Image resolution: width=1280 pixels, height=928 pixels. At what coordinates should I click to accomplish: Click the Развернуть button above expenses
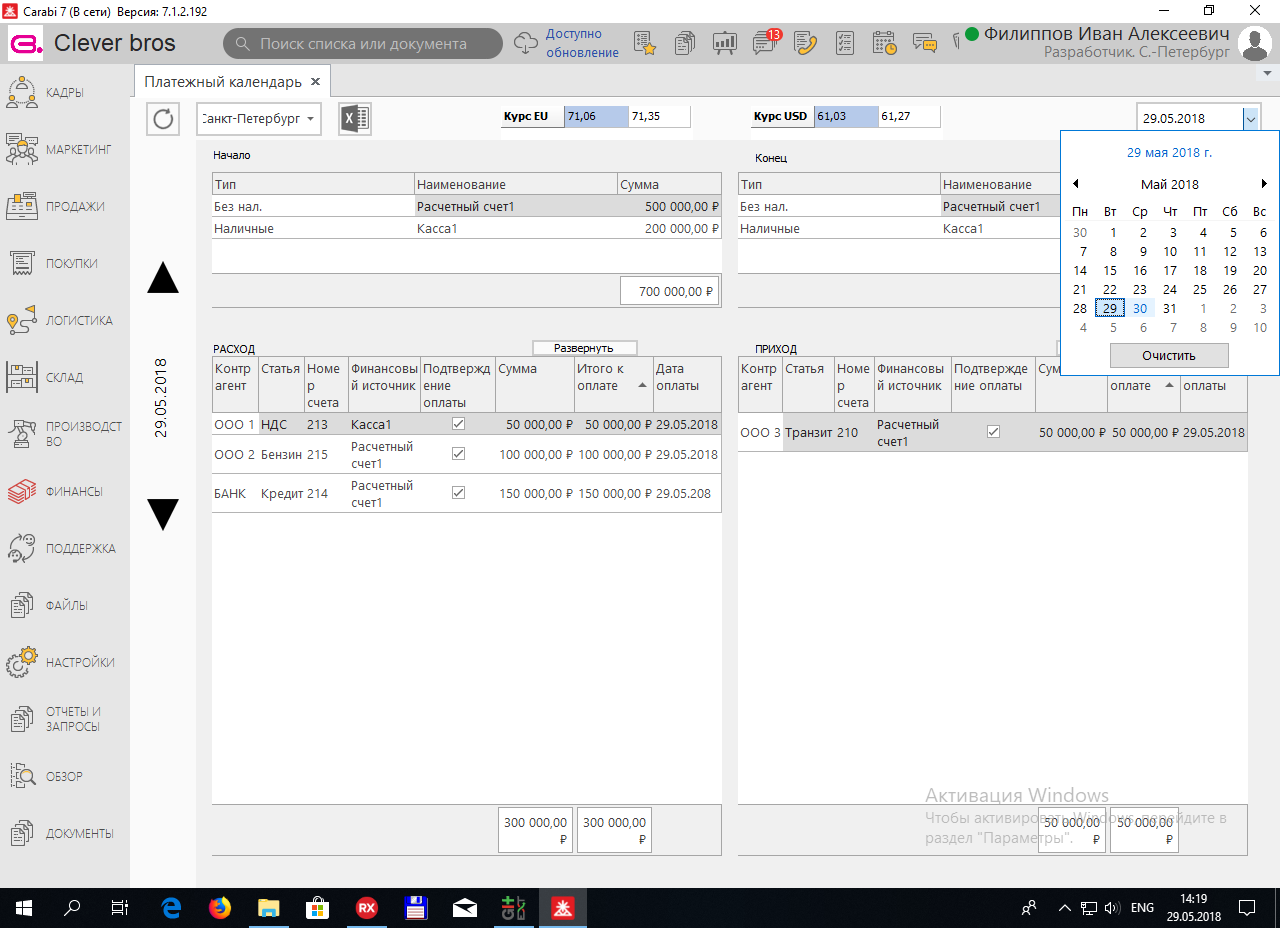584,348
